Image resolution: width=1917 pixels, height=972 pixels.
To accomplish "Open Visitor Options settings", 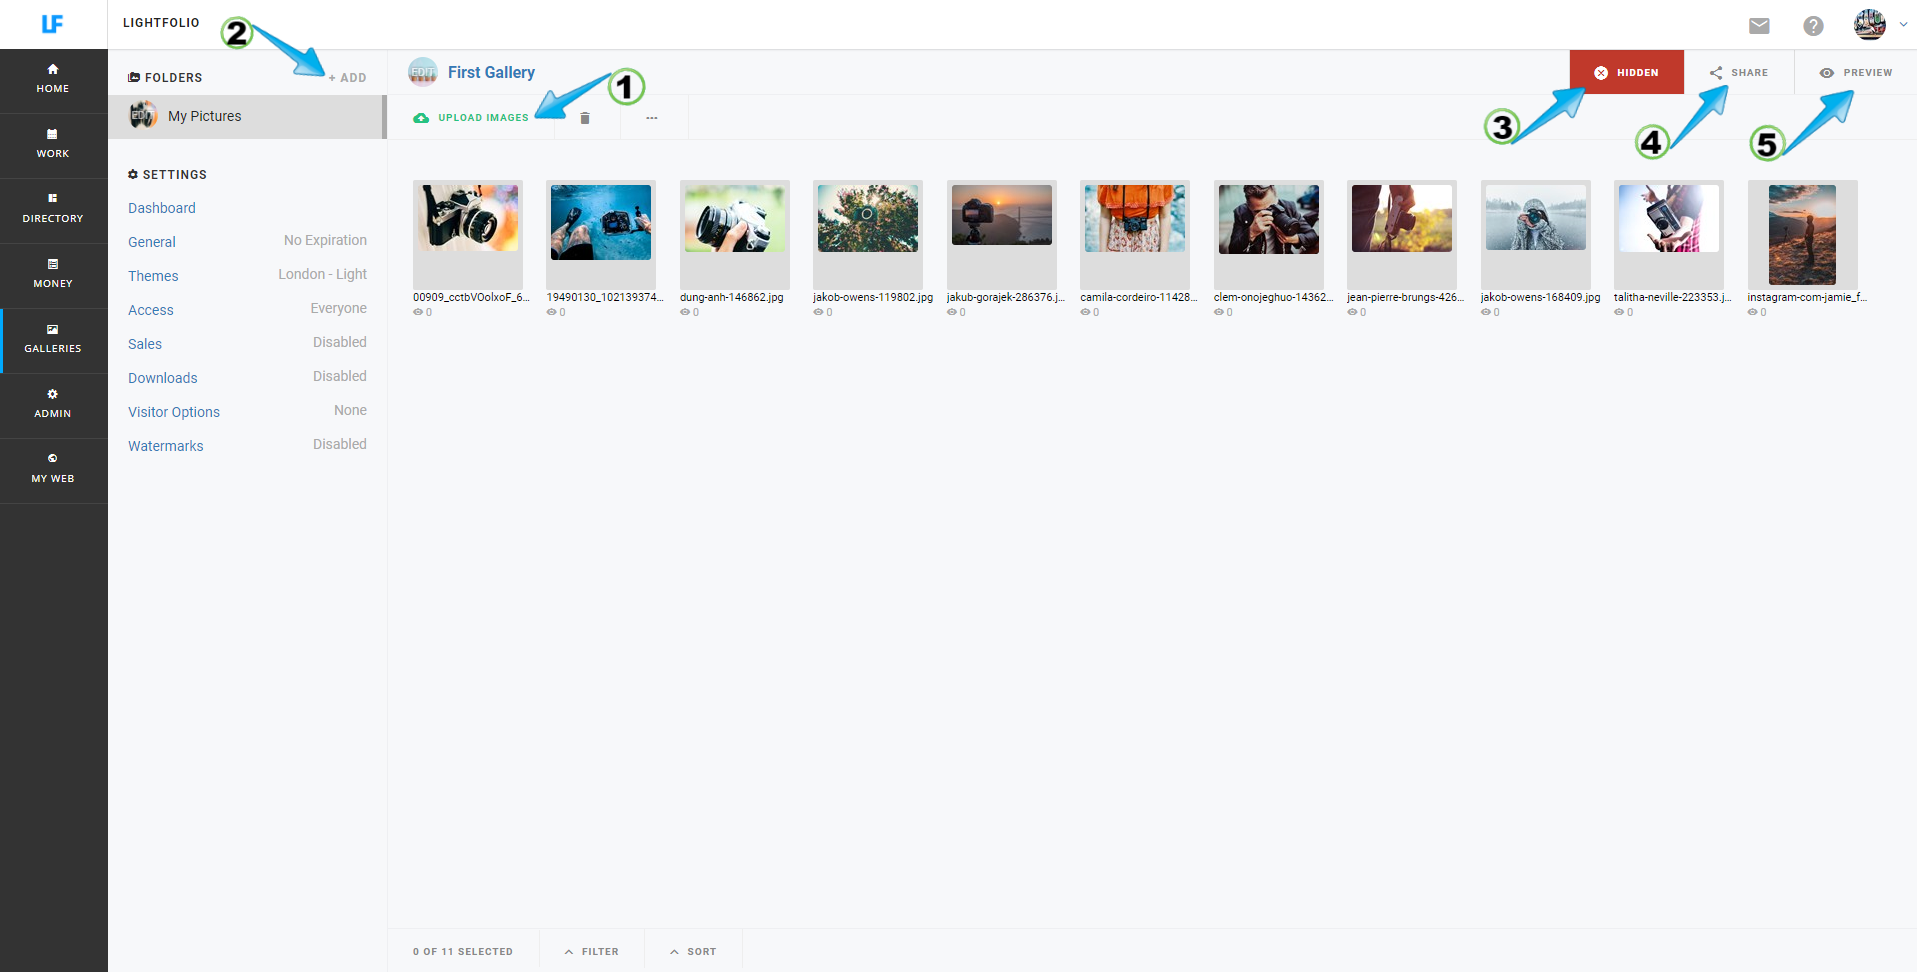I will tap(174, 412).
